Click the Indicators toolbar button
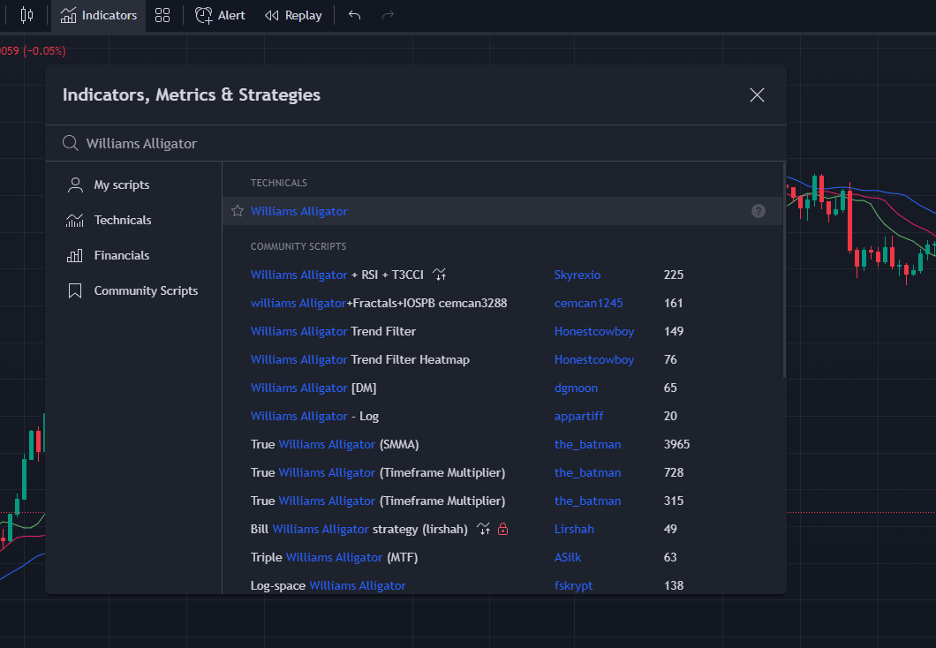This screenshot has width=936, height=648. (98, 16)
